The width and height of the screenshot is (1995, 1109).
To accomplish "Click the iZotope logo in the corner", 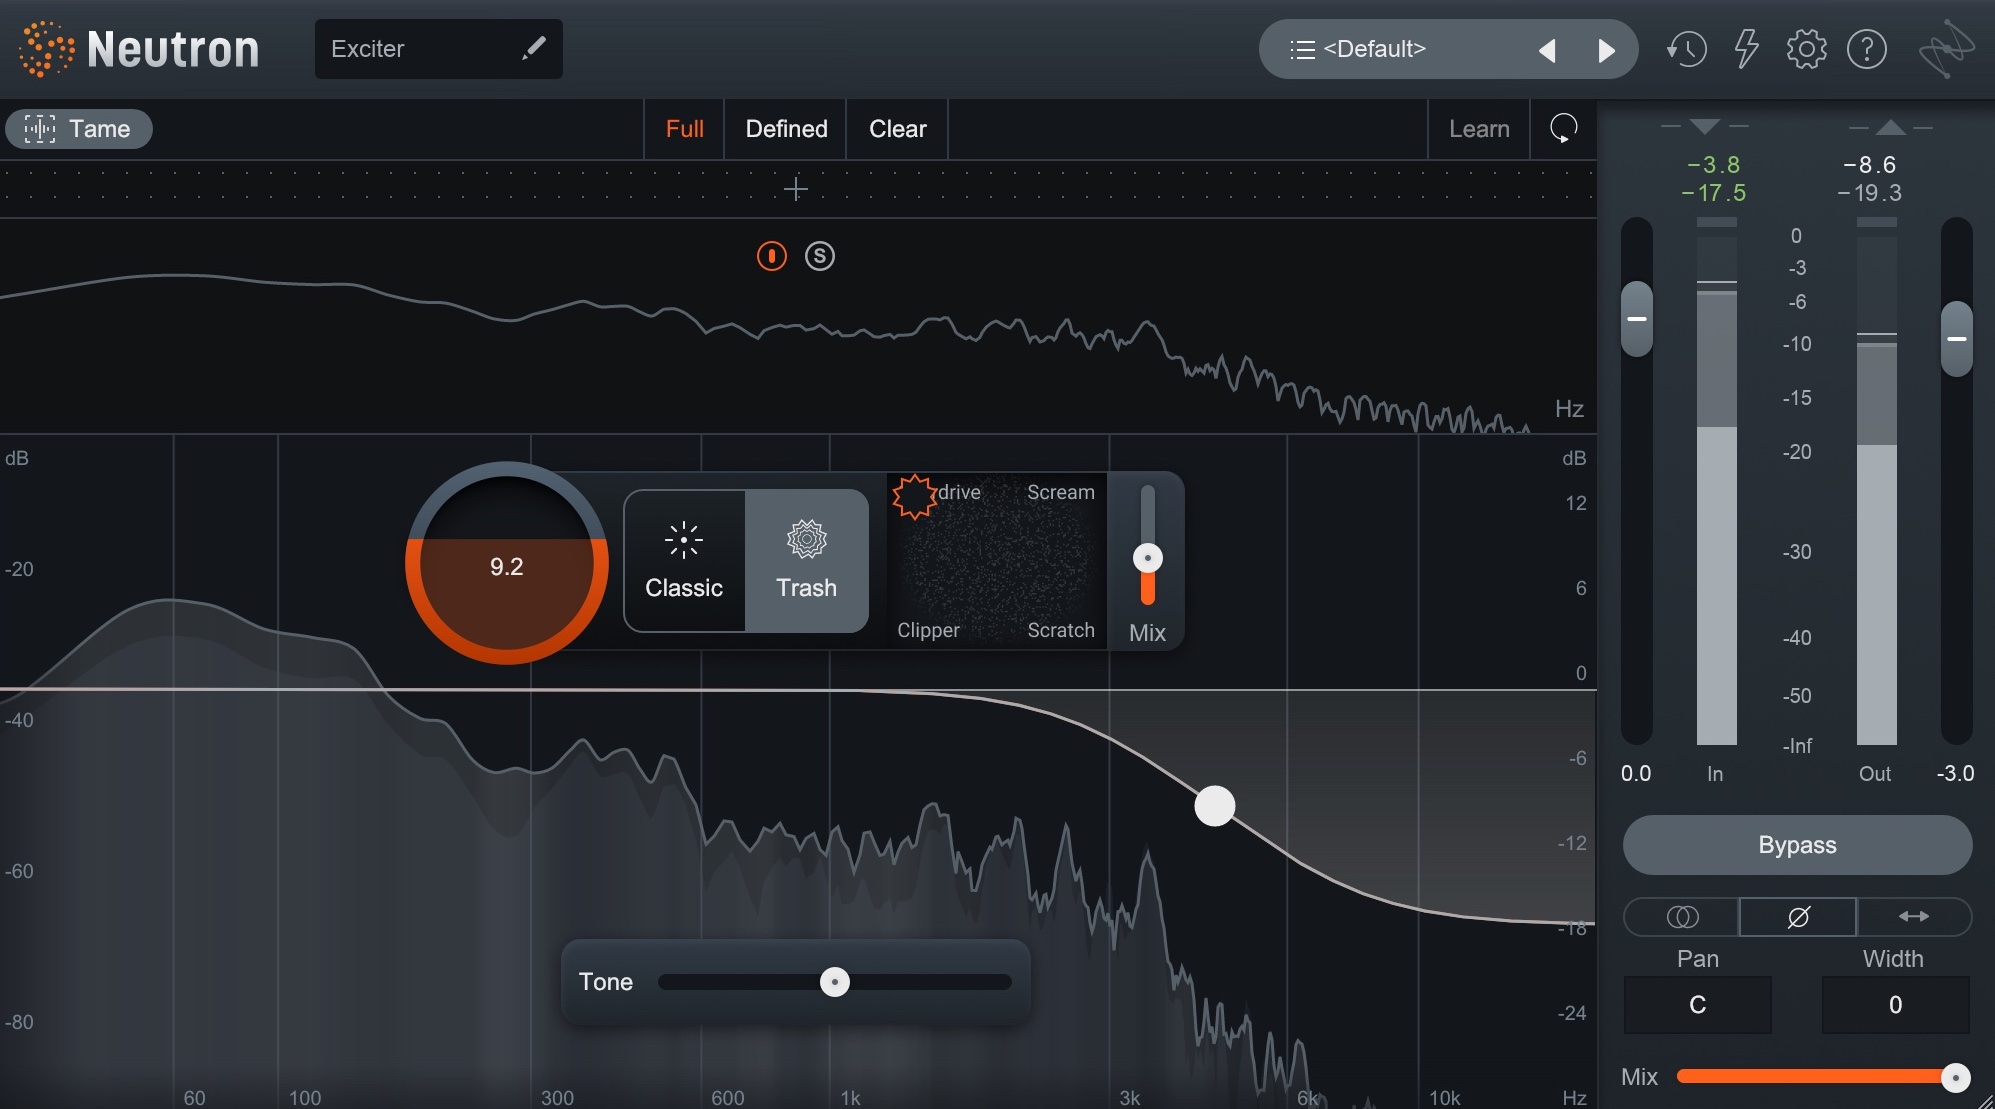I will tap(1946, 49).
